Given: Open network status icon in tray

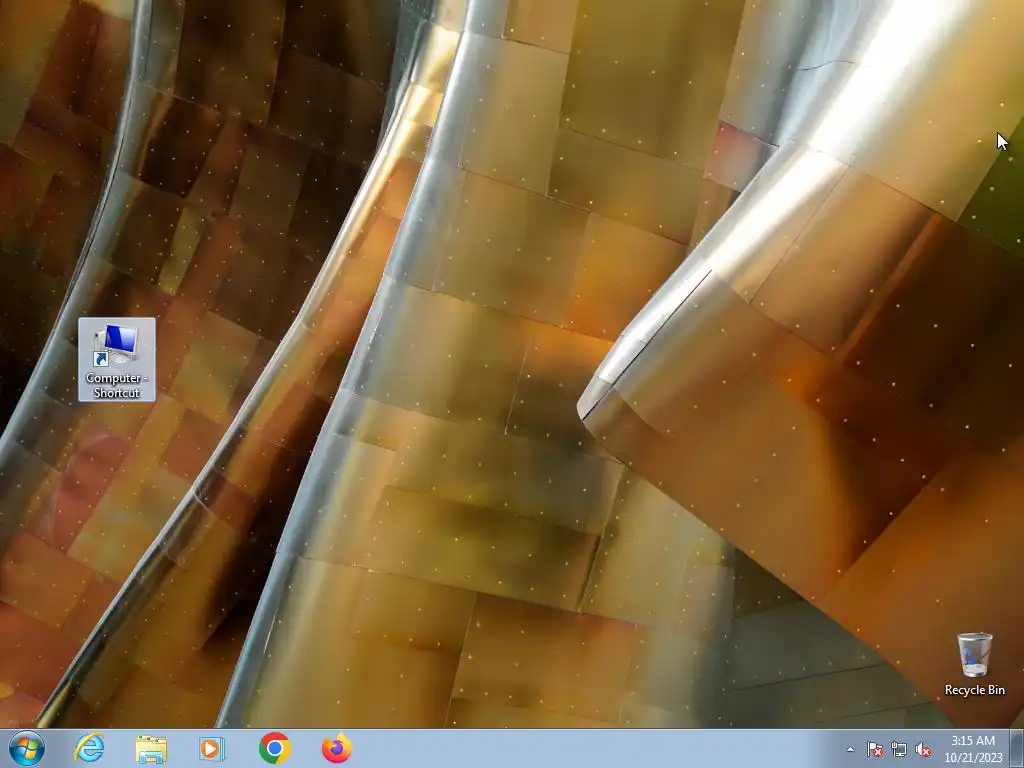Looking at the screenshot, I should coord(899,749).
